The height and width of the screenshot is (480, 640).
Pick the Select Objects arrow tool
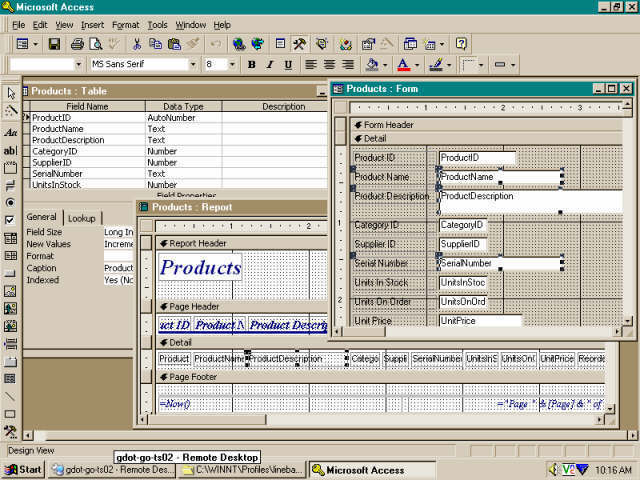point(11,93)
